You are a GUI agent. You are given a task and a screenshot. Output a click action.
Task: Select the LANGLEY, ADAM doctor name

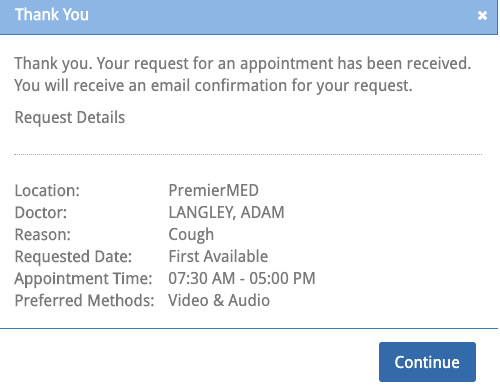click(226, 212)
